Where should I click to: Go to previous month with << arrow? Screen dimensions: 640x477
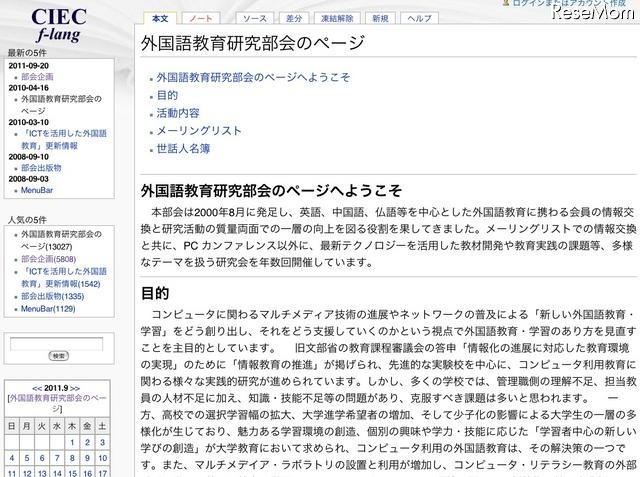pyautogui.click(x=37, y=388)
